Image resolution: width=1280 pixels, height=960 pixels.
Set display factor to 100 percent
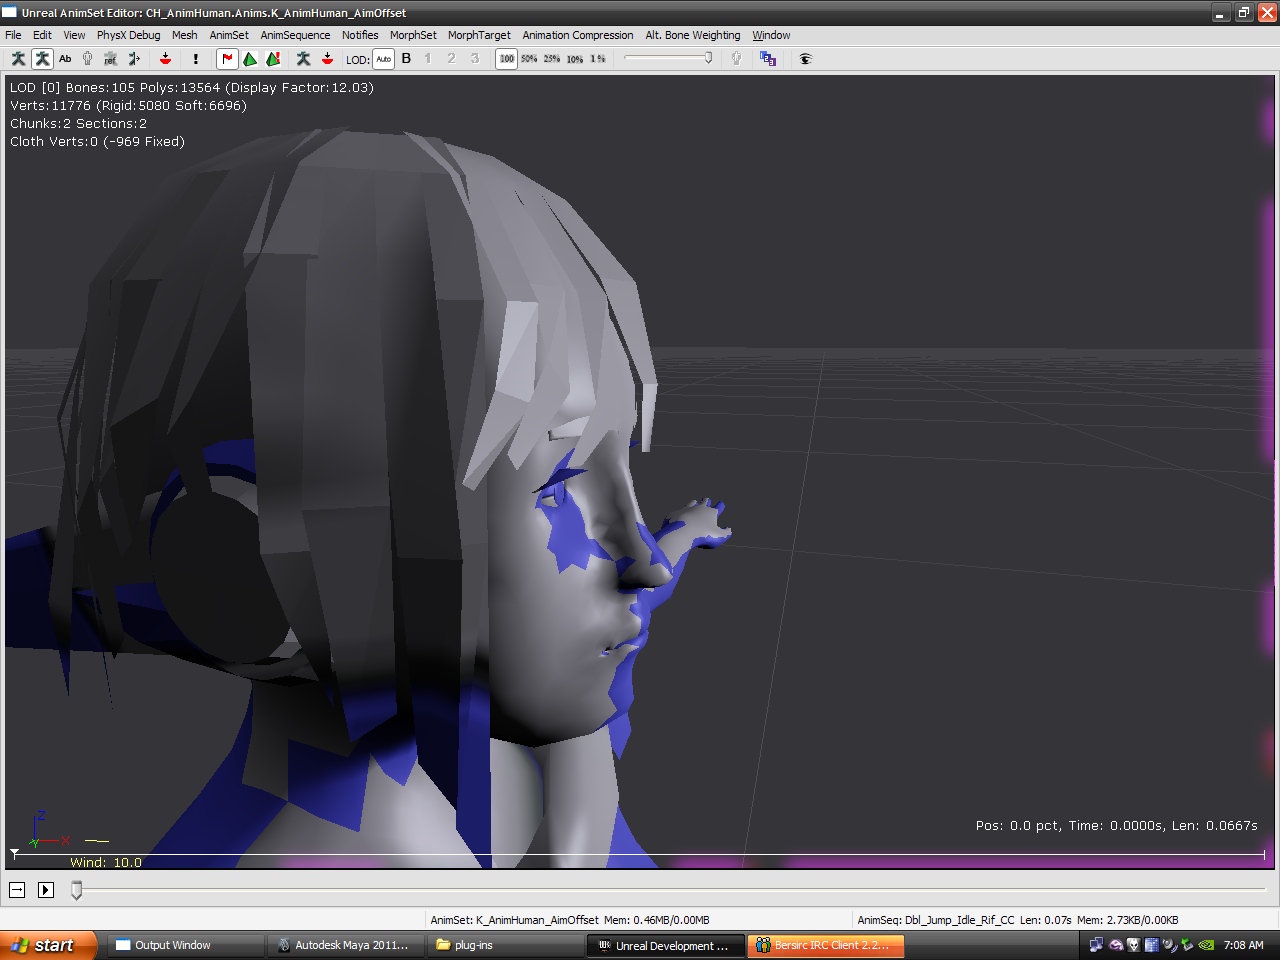(507, 59)
